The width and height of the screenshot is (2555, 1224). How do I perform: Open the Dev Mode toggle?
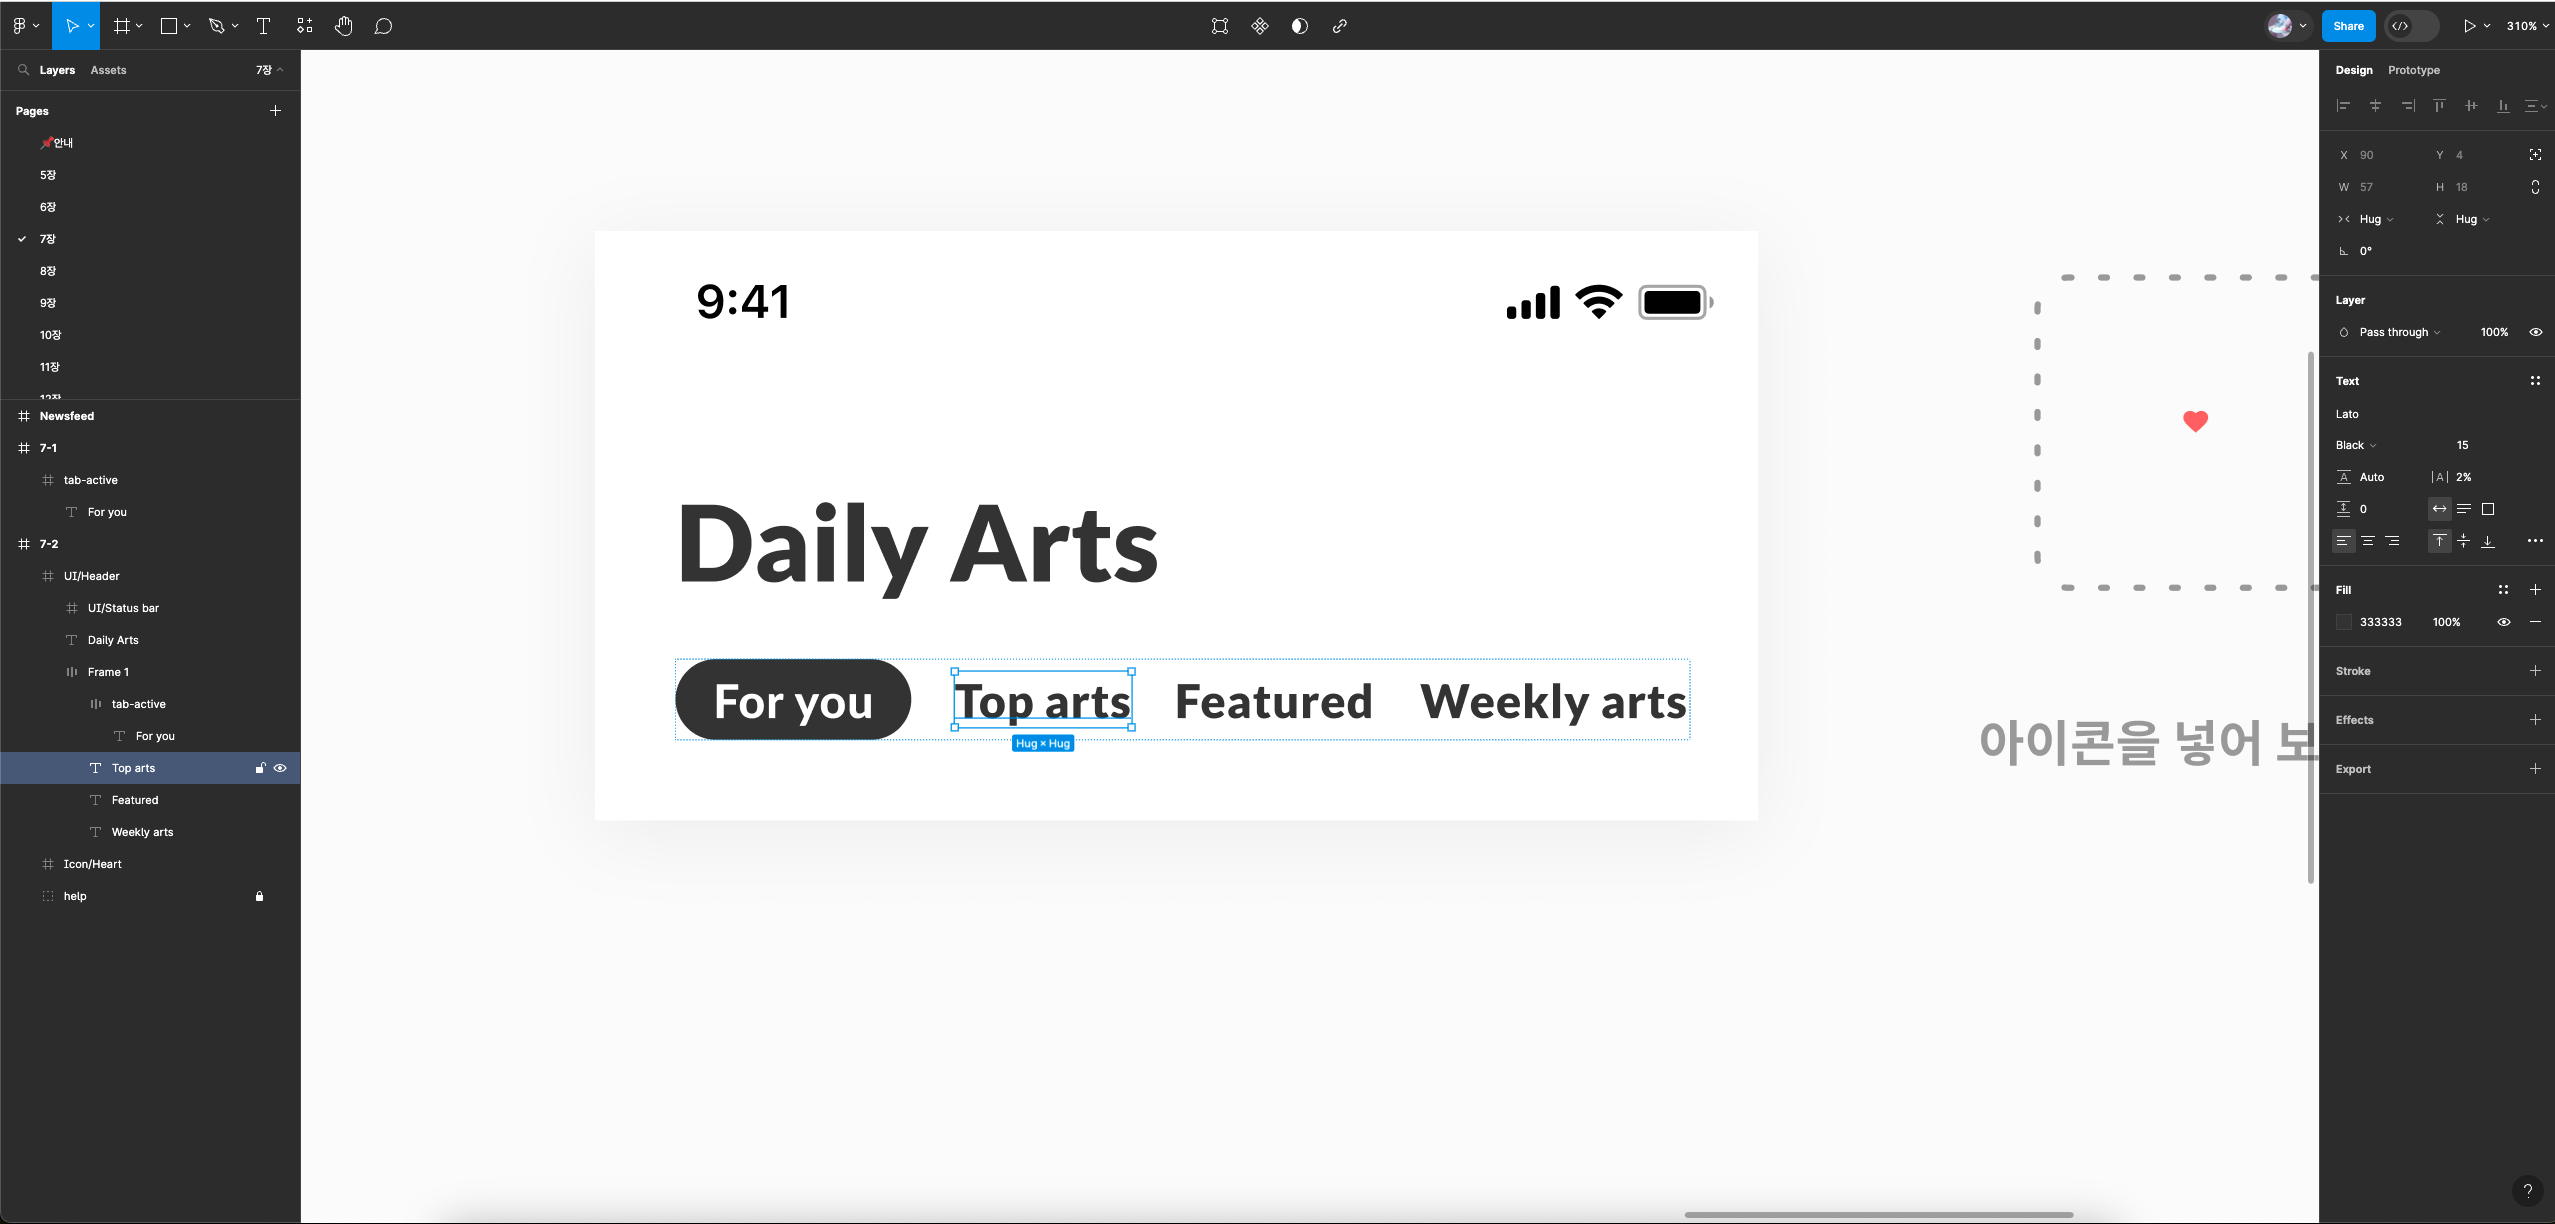point(2411,26)
